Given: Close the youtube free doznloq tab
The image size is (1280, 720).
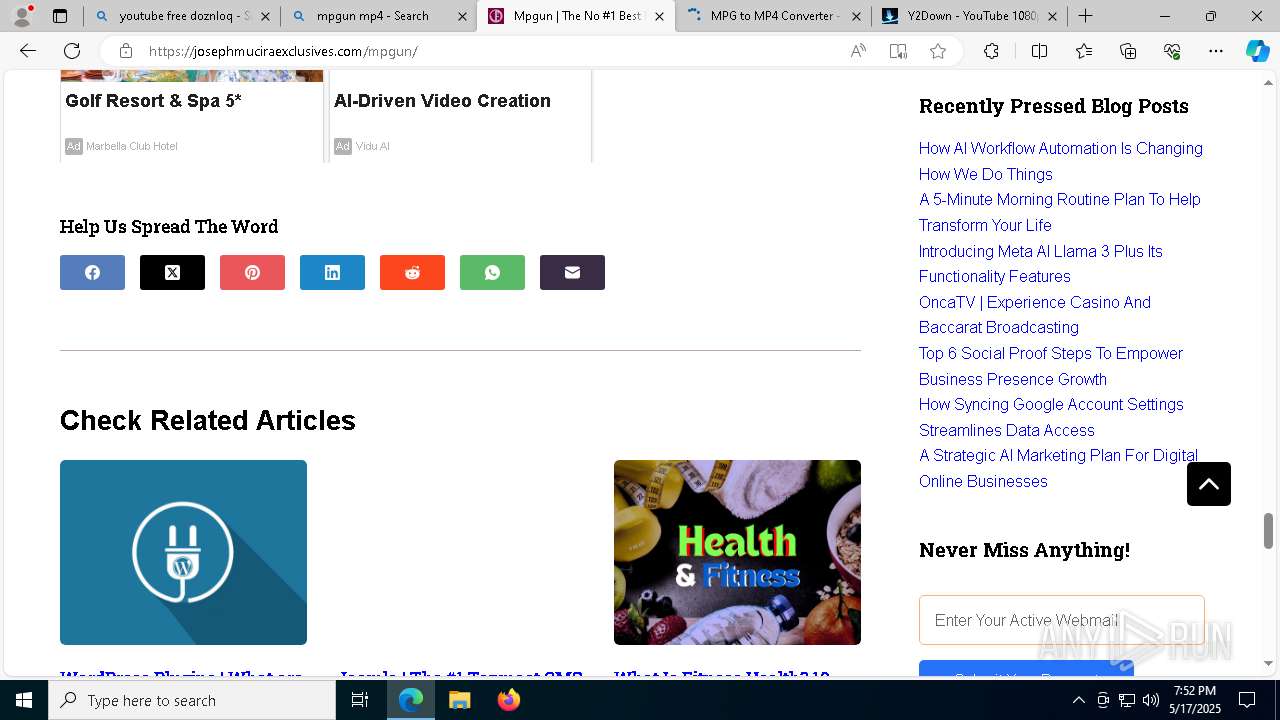Looking at the screenshot, I should click(265, 16).
